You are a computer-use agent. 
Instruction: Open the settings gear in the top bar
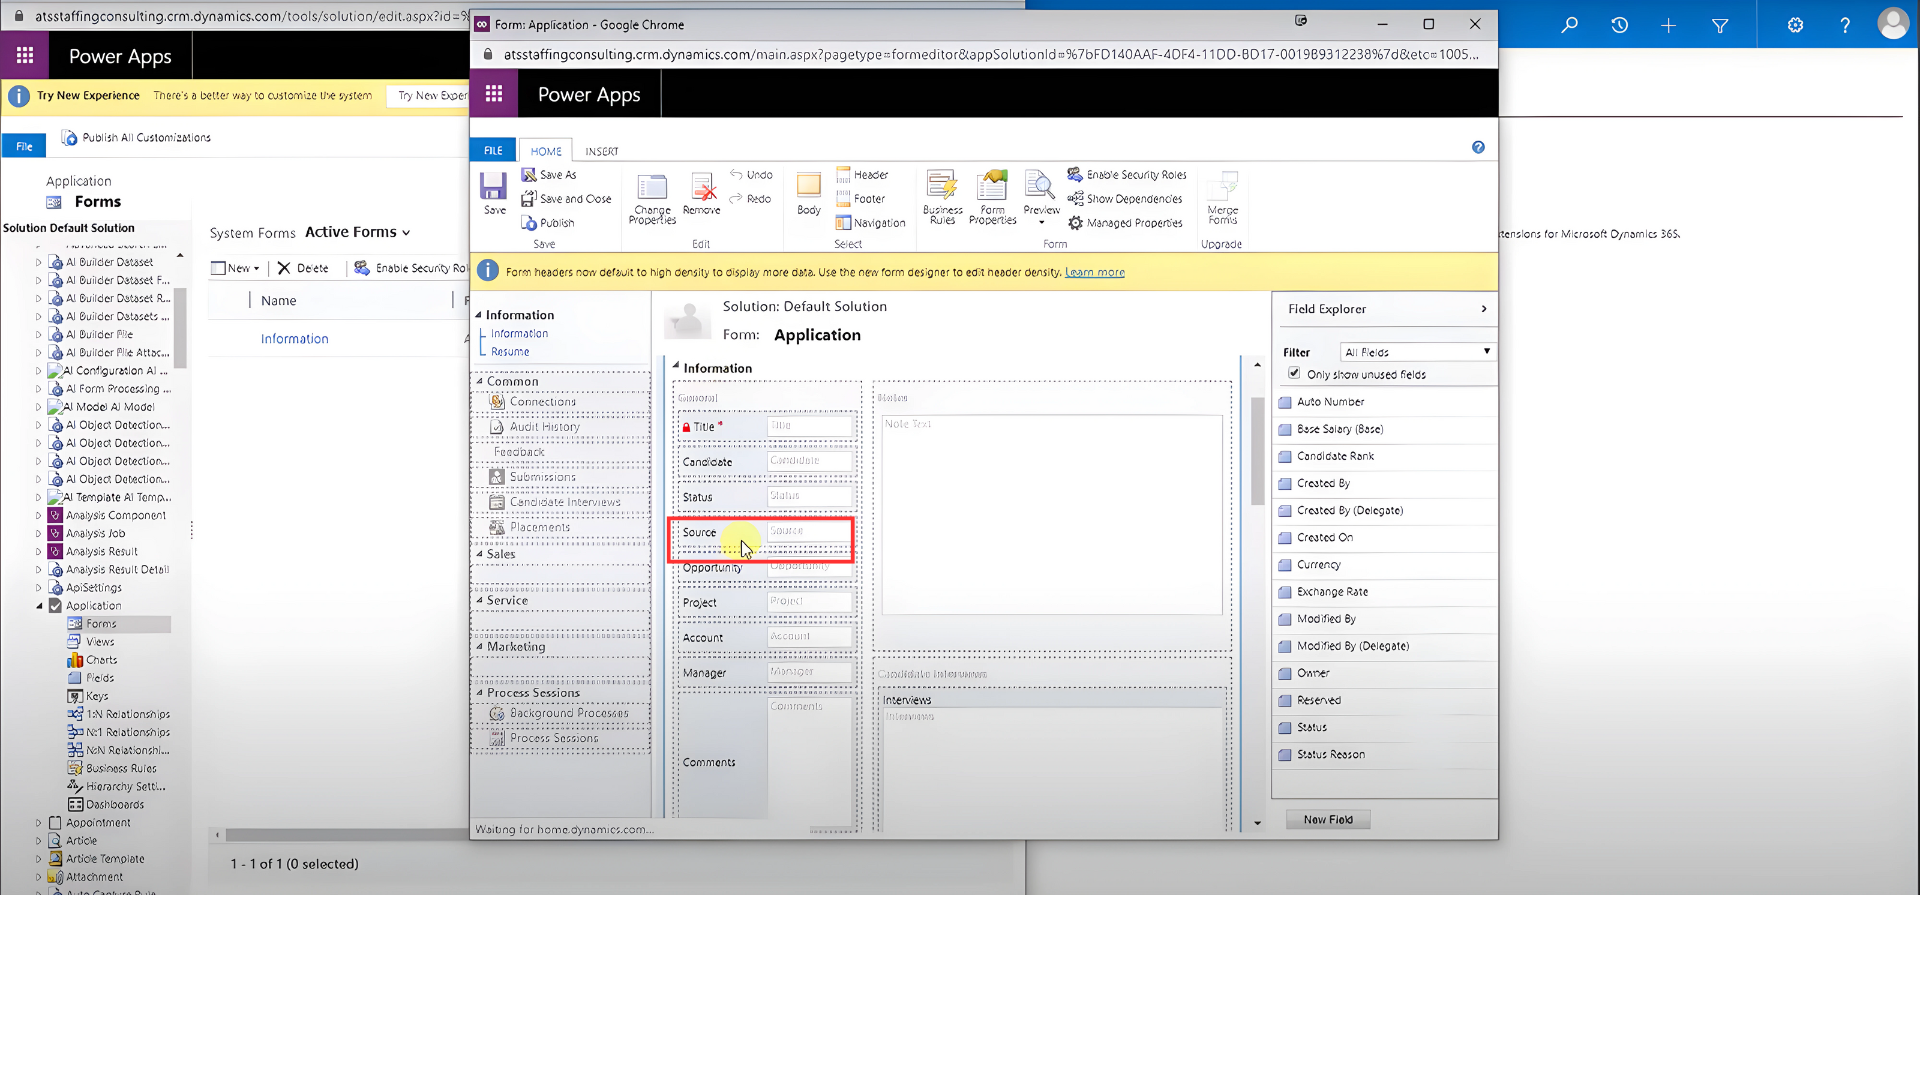point(1795,25)
